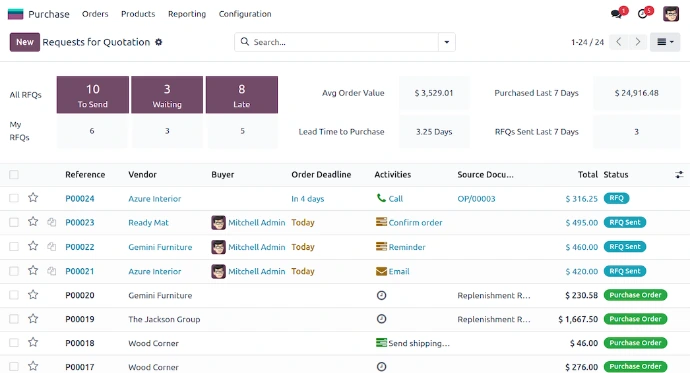
Task: Check the P00022 row checkbox
Action: click(x=14, y=246)
